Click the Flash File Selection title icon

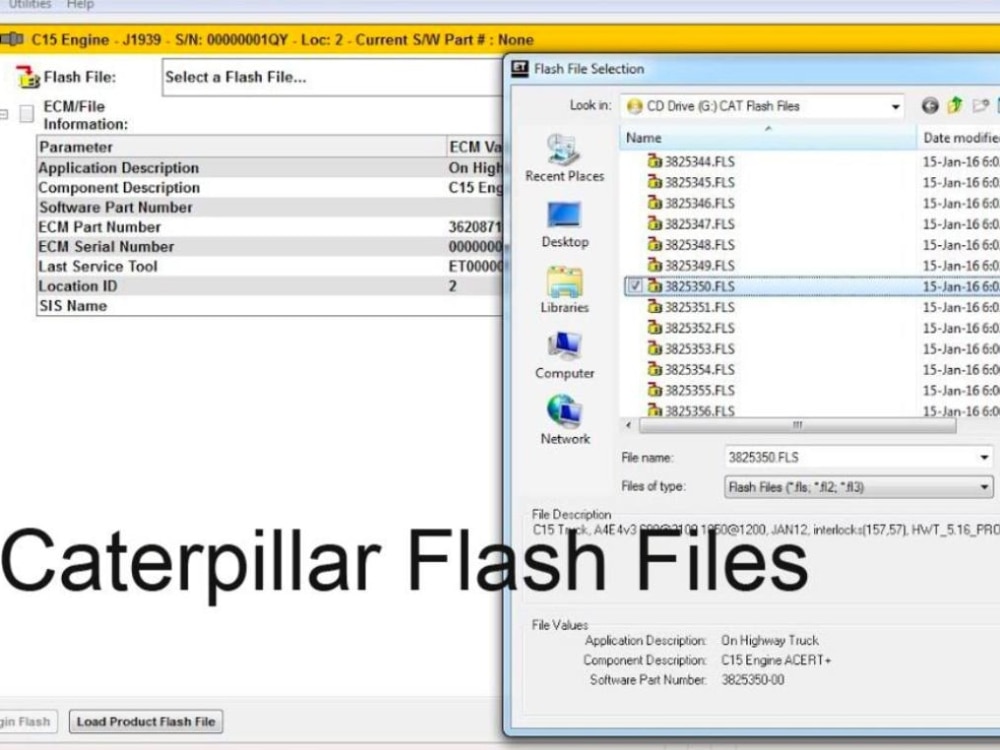coord(520,68)
